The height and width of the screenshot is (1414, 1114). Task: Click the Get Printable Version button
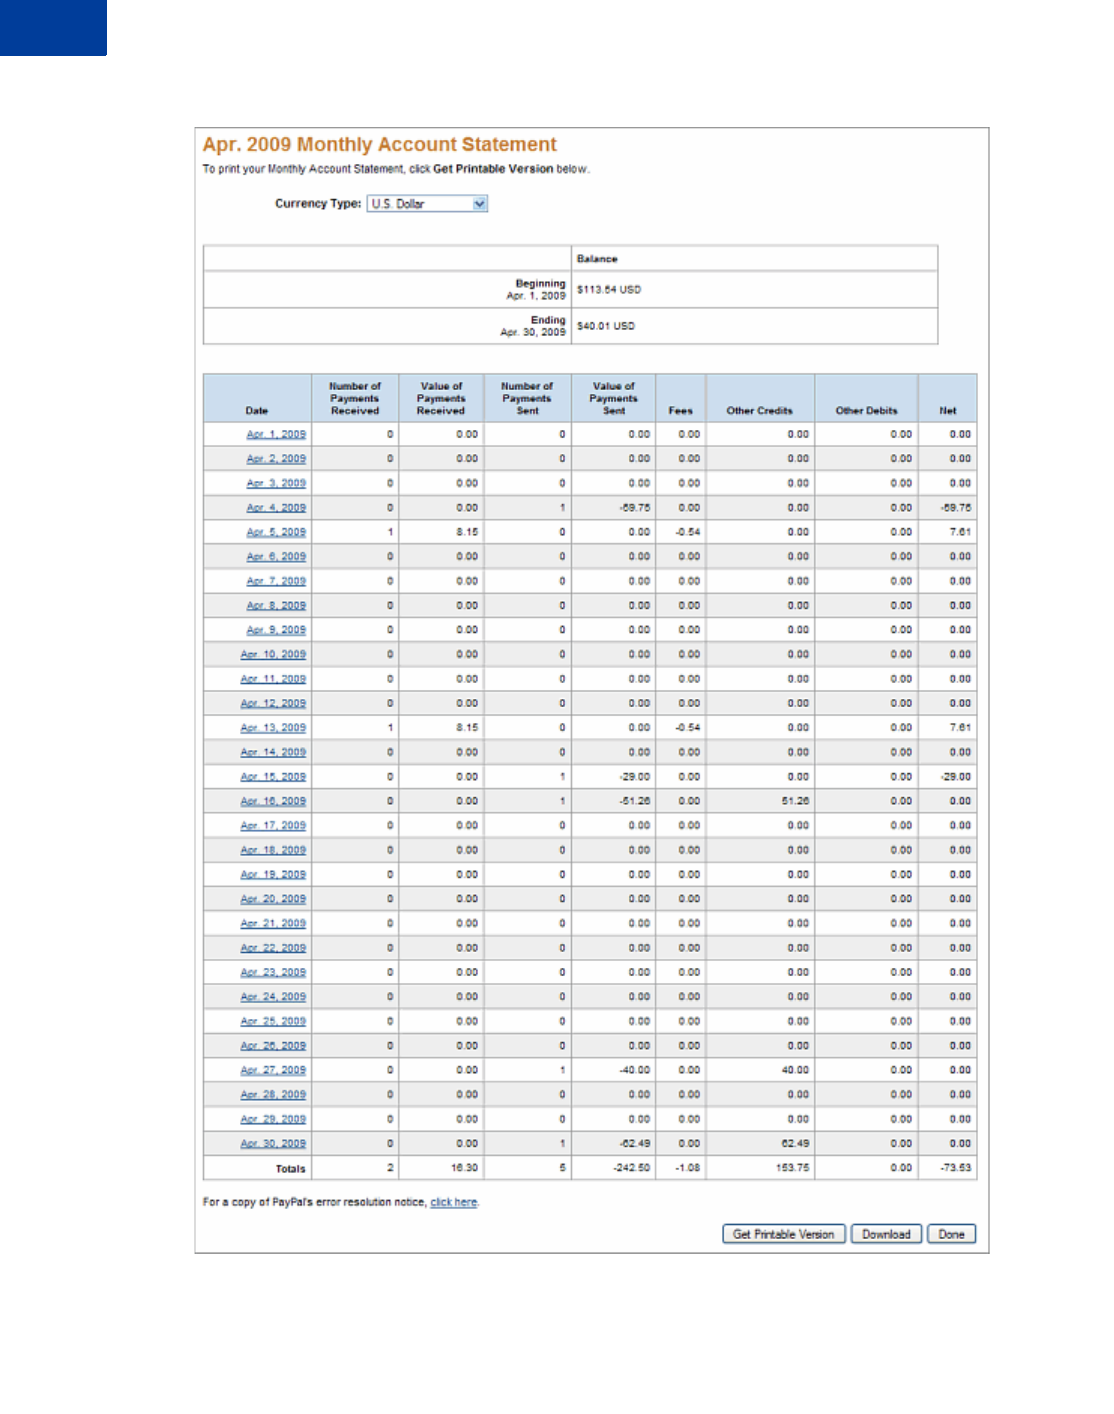tap(784, 1235)
